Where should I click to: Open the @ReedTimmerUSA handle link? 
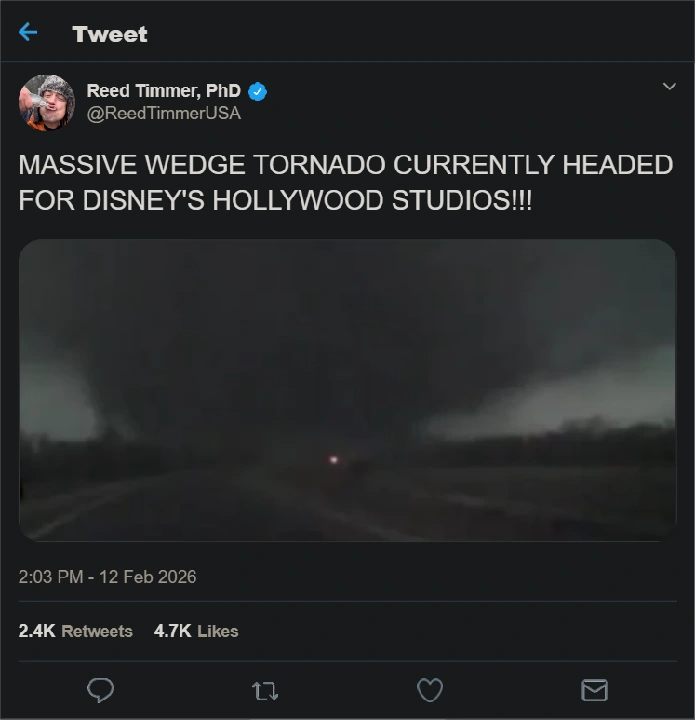coord(163,113)
